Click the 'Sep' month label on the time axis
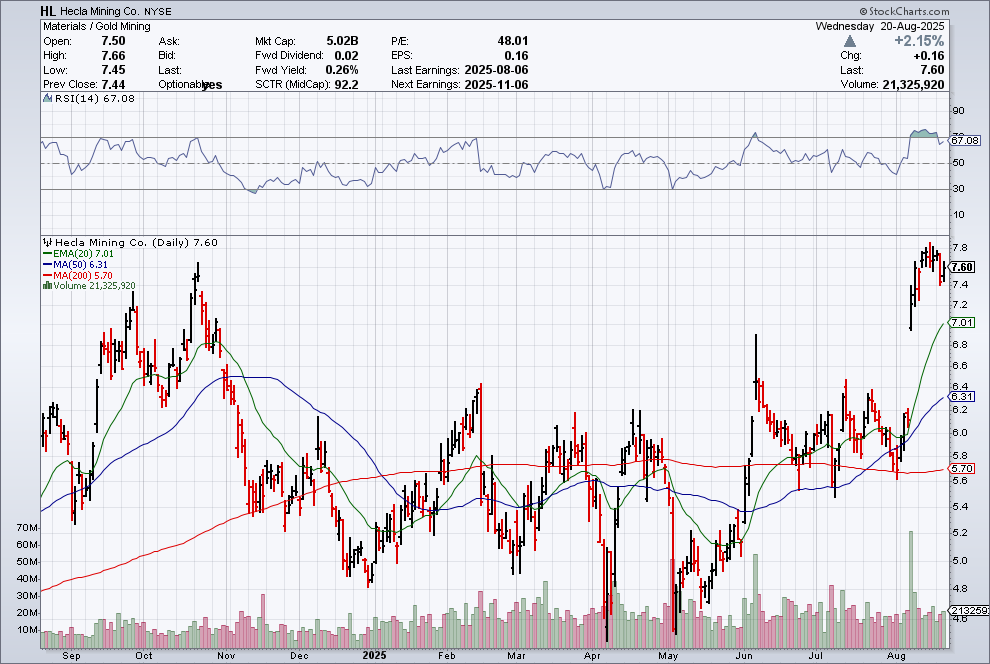The width and height of the screenshot is (990, 664). pyautogui.click(x=71, y=656)
